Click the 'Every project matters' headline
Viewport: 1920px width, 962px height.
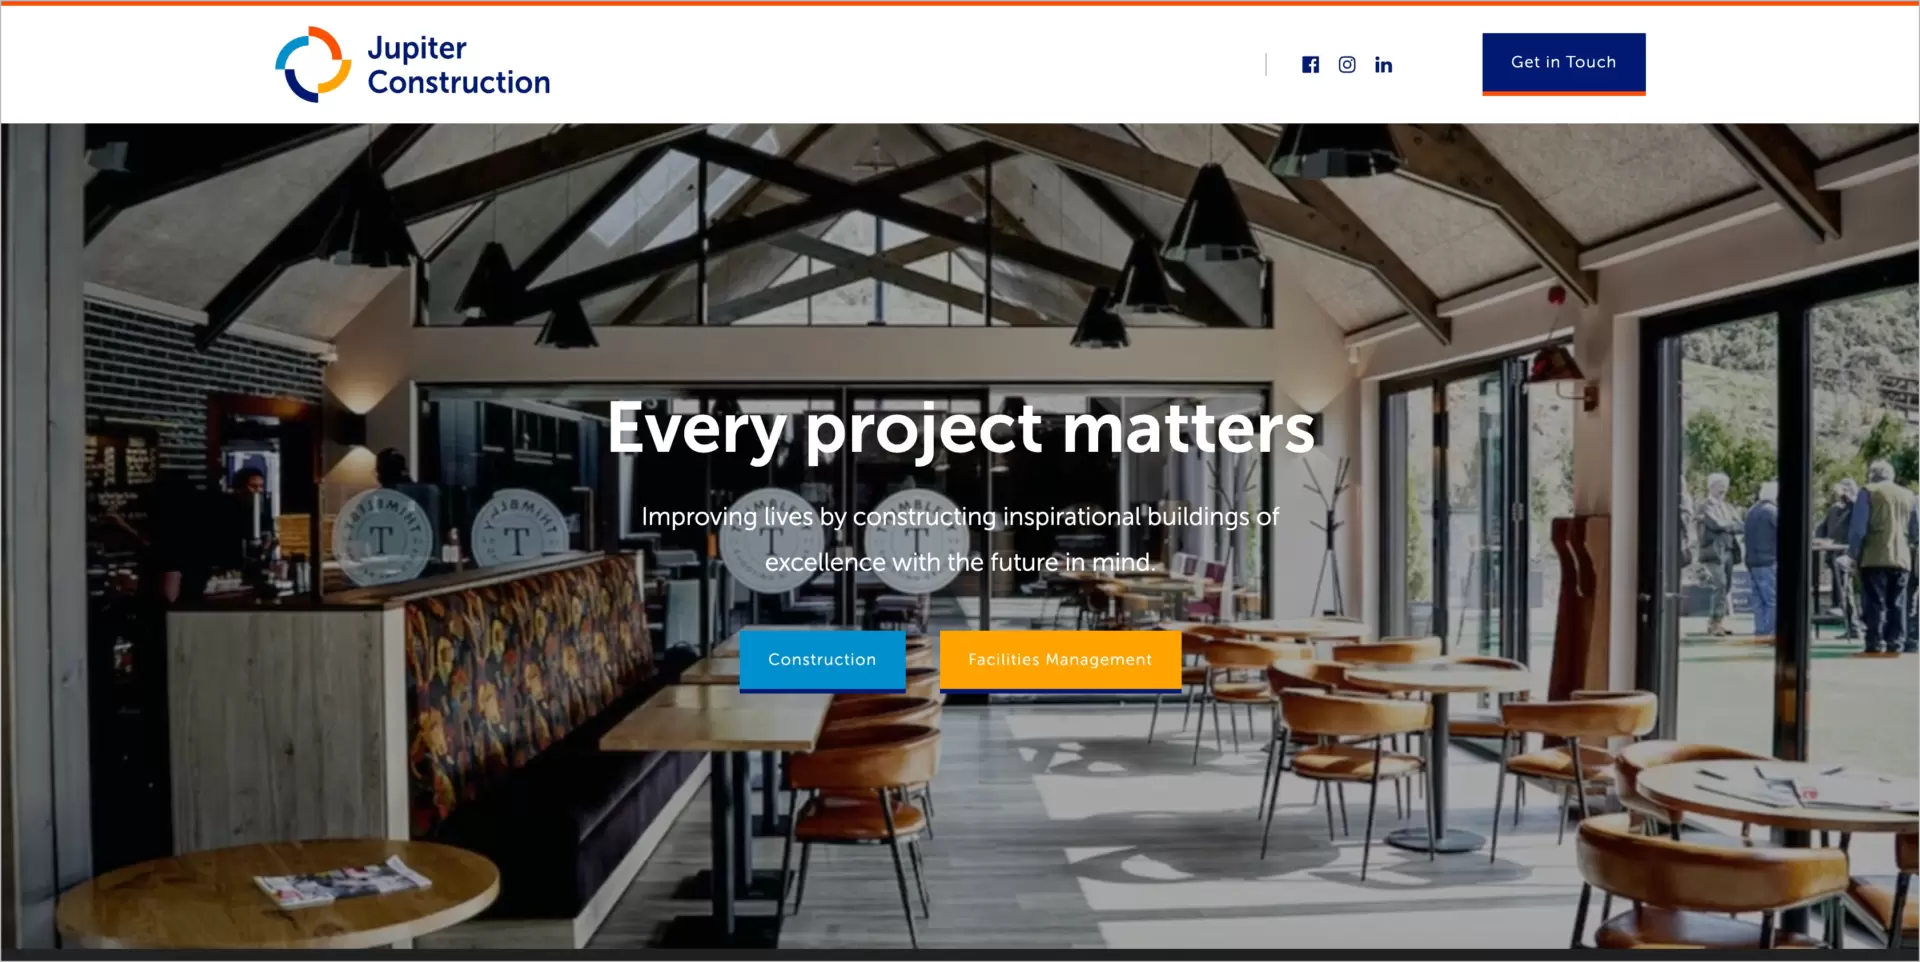pyautogui.click(x=961, y=428)
